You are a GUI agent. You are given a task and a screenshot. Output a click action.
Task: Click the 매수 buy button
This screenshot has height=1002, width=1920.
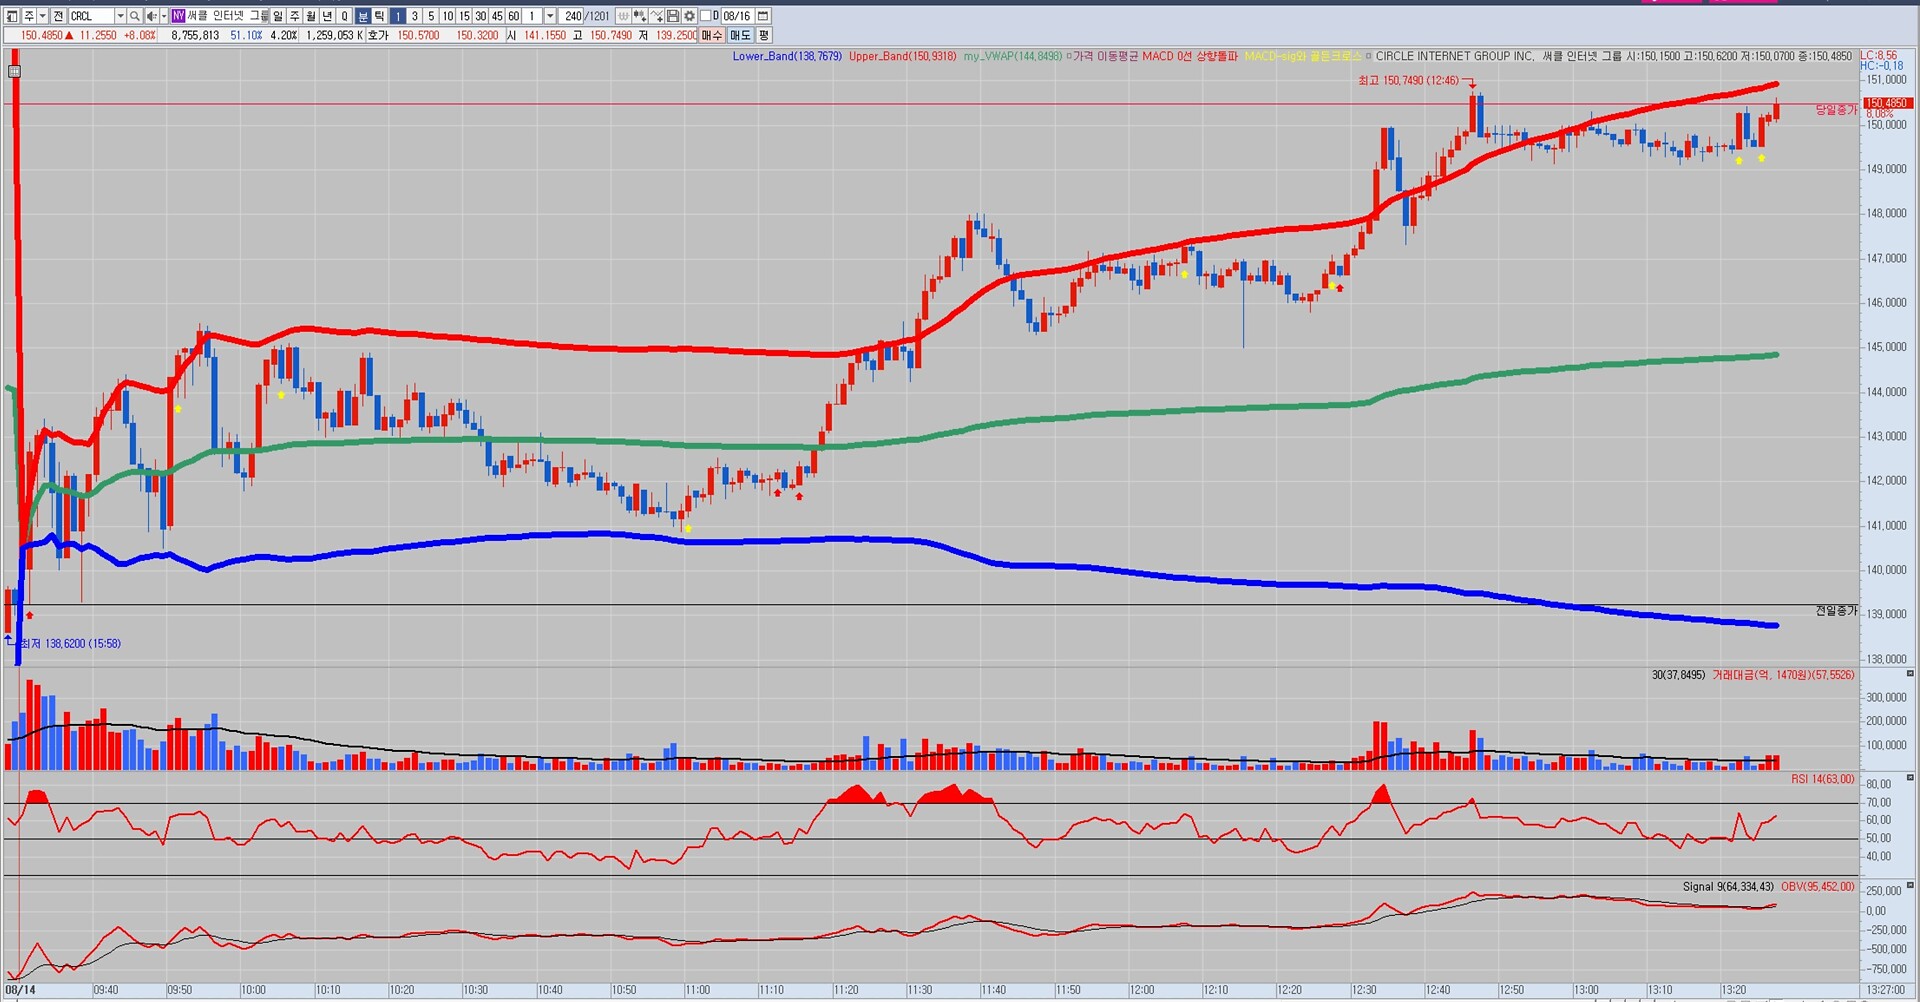click(711, 35)
